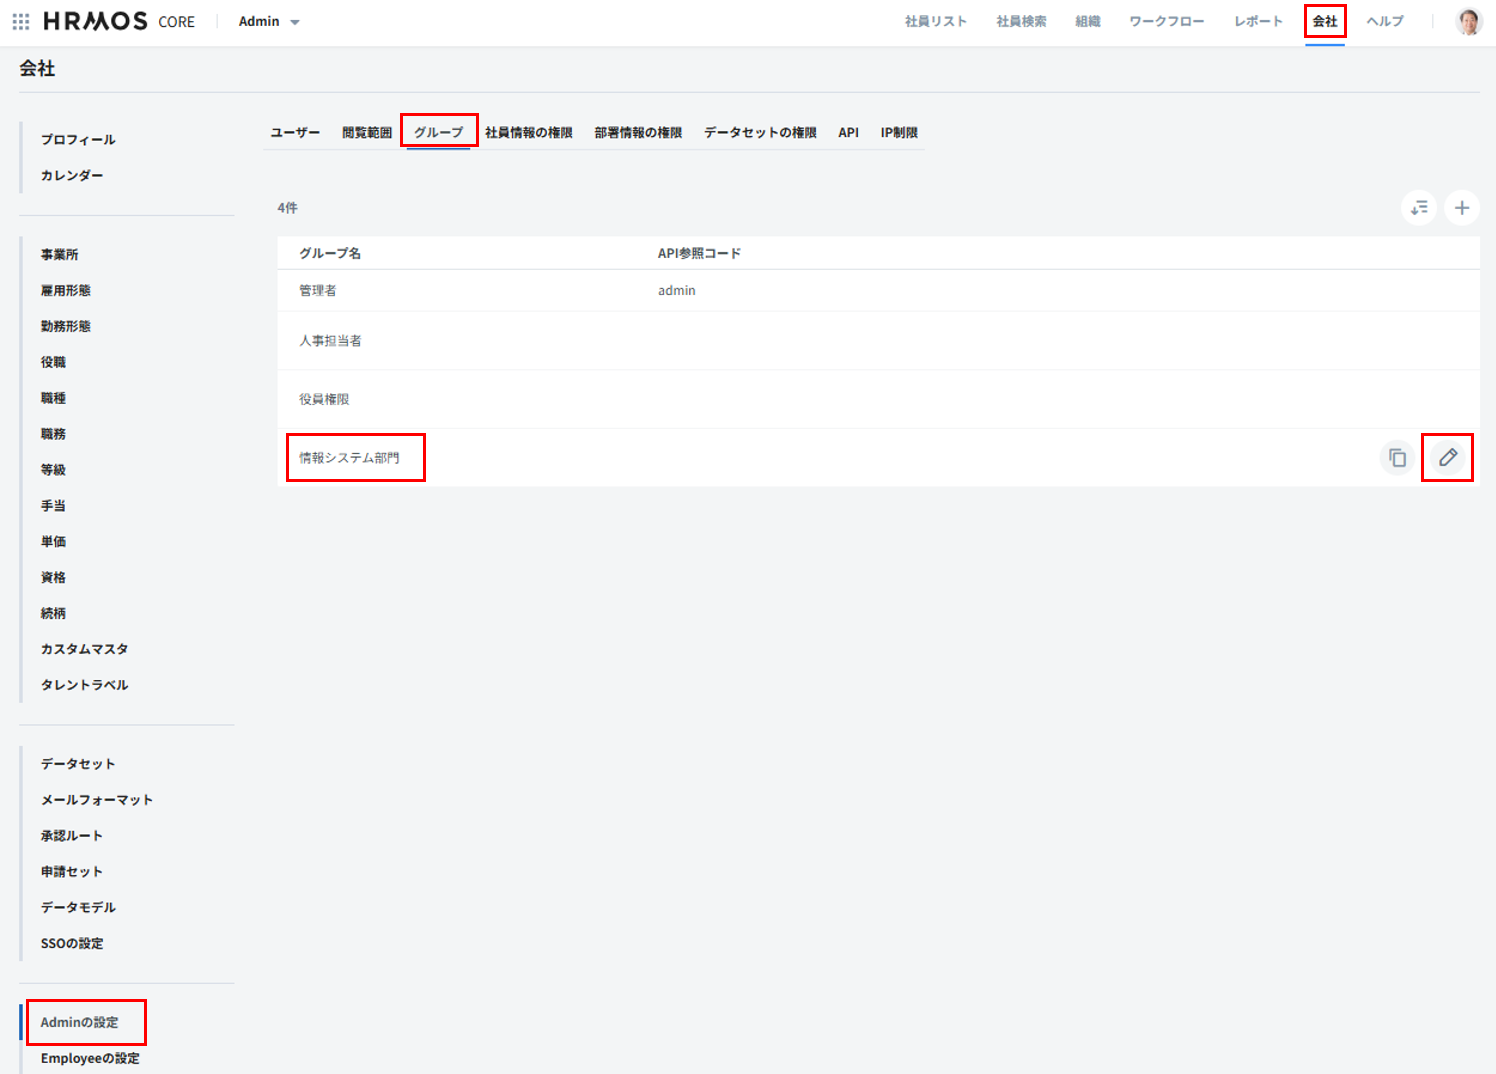Select Employeeの設定 in the sidebar
This screenshot has height=1074, width=1496.
click(90, 1058)
